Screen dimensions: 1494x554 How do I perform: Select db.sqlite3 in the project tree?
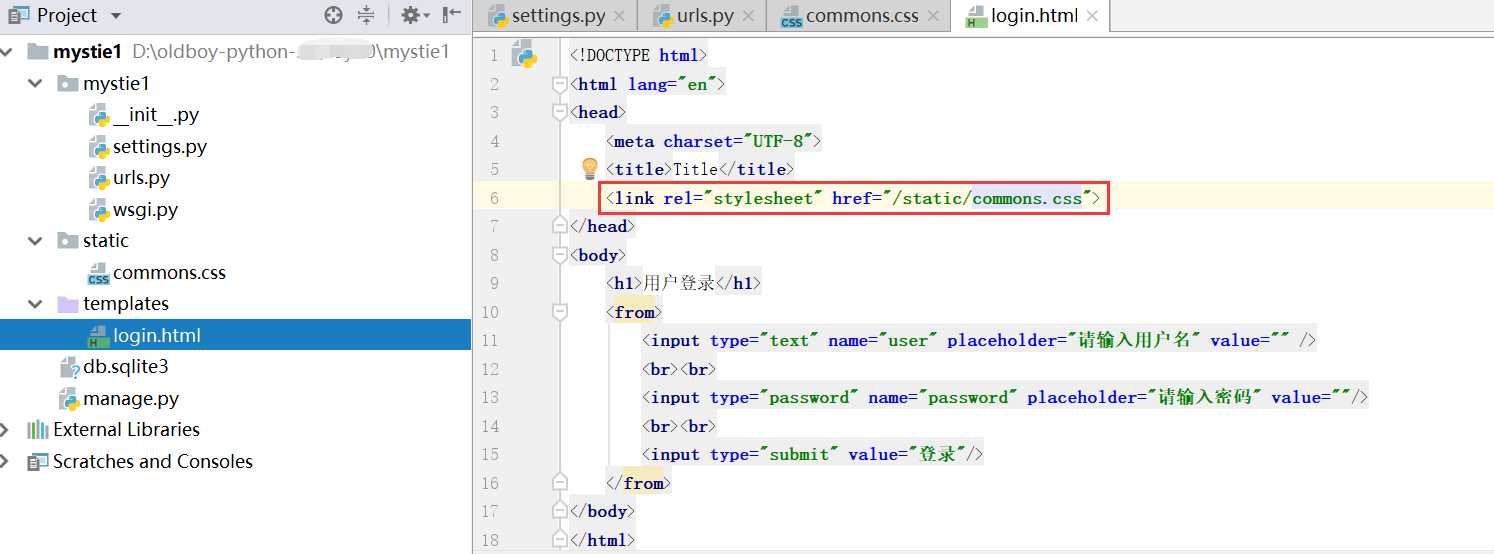126,367
